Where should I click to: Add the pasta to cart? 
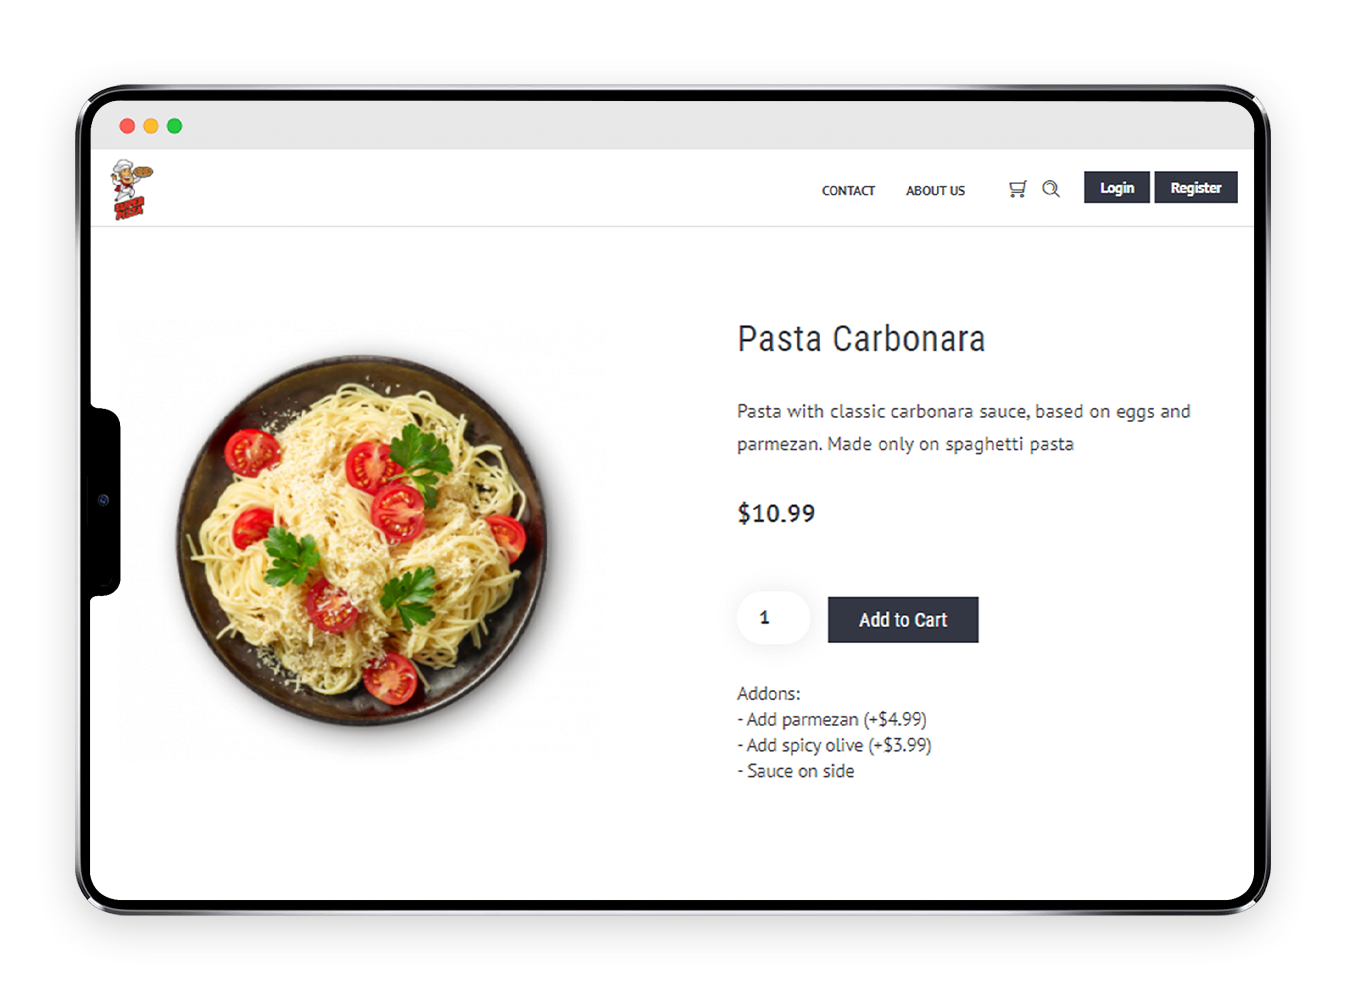point(903,620)
